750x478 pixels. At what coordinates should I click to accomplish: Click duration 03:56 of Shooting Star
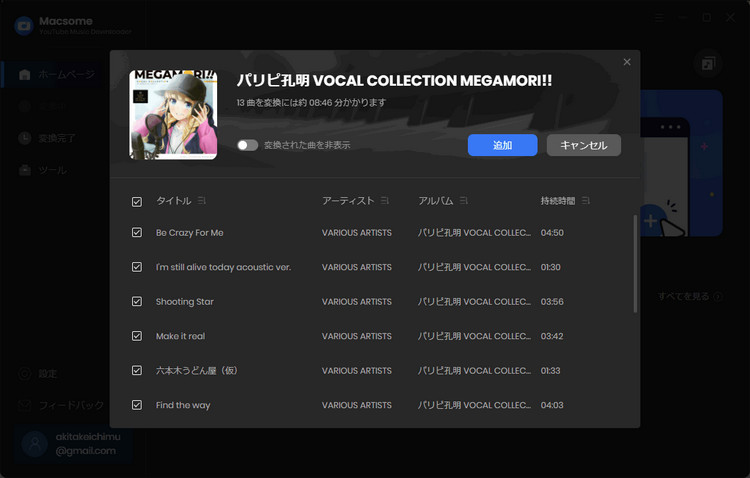[552, 301]
